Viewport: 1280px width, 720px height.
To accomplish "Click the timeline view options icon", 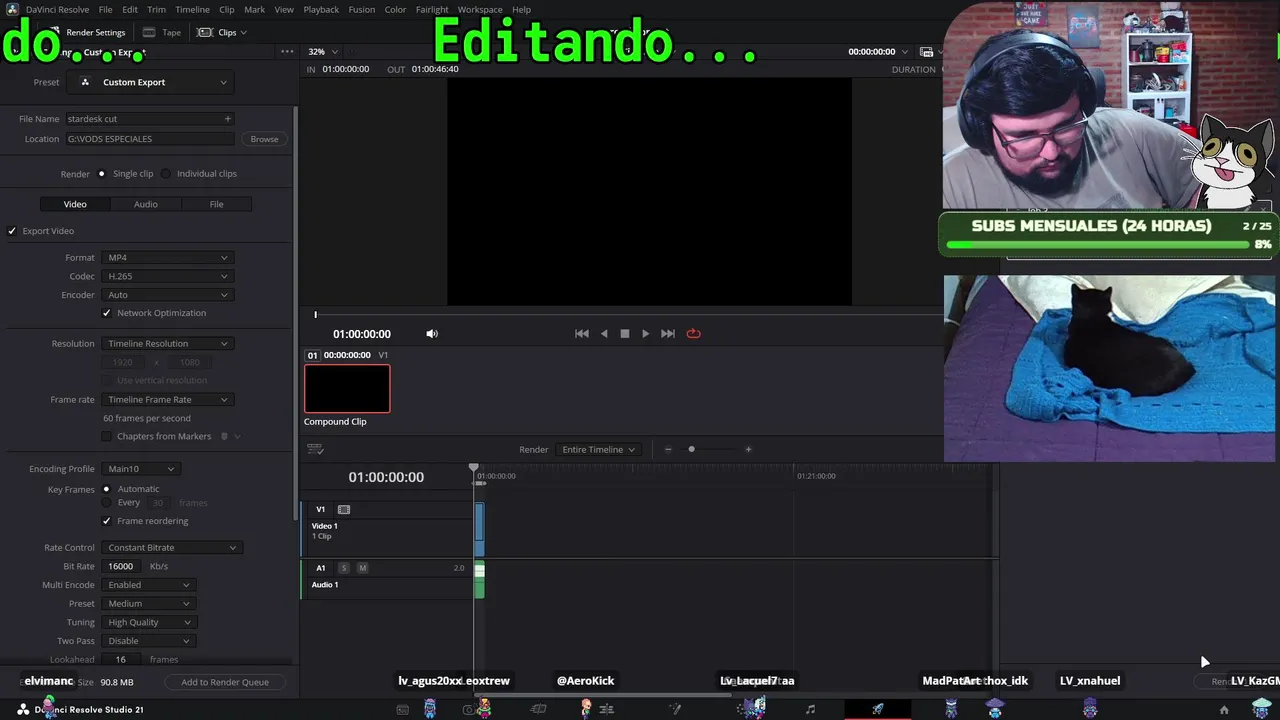I will pyautogui.click(x=315, y=450).
